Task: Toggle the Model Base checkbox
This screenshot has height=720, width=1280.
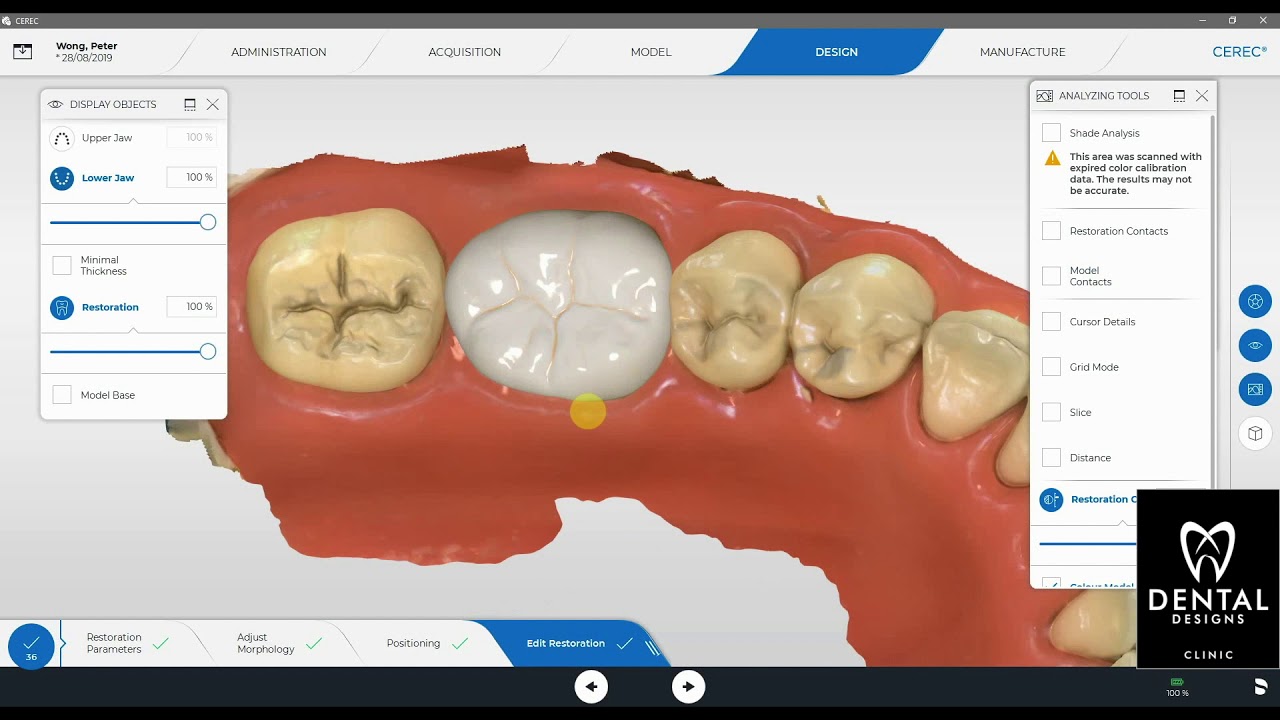Action: pos(62,395)
